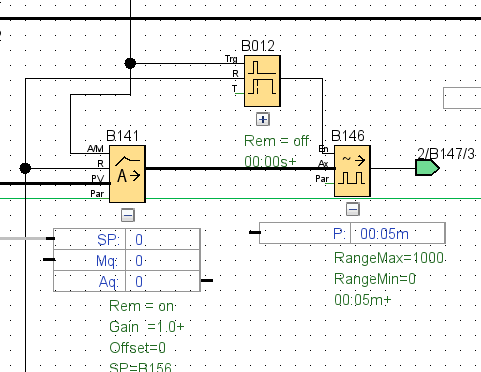Click the 'Rem = off' text
This screenshot has height=372, width=481.
(277, 141)
